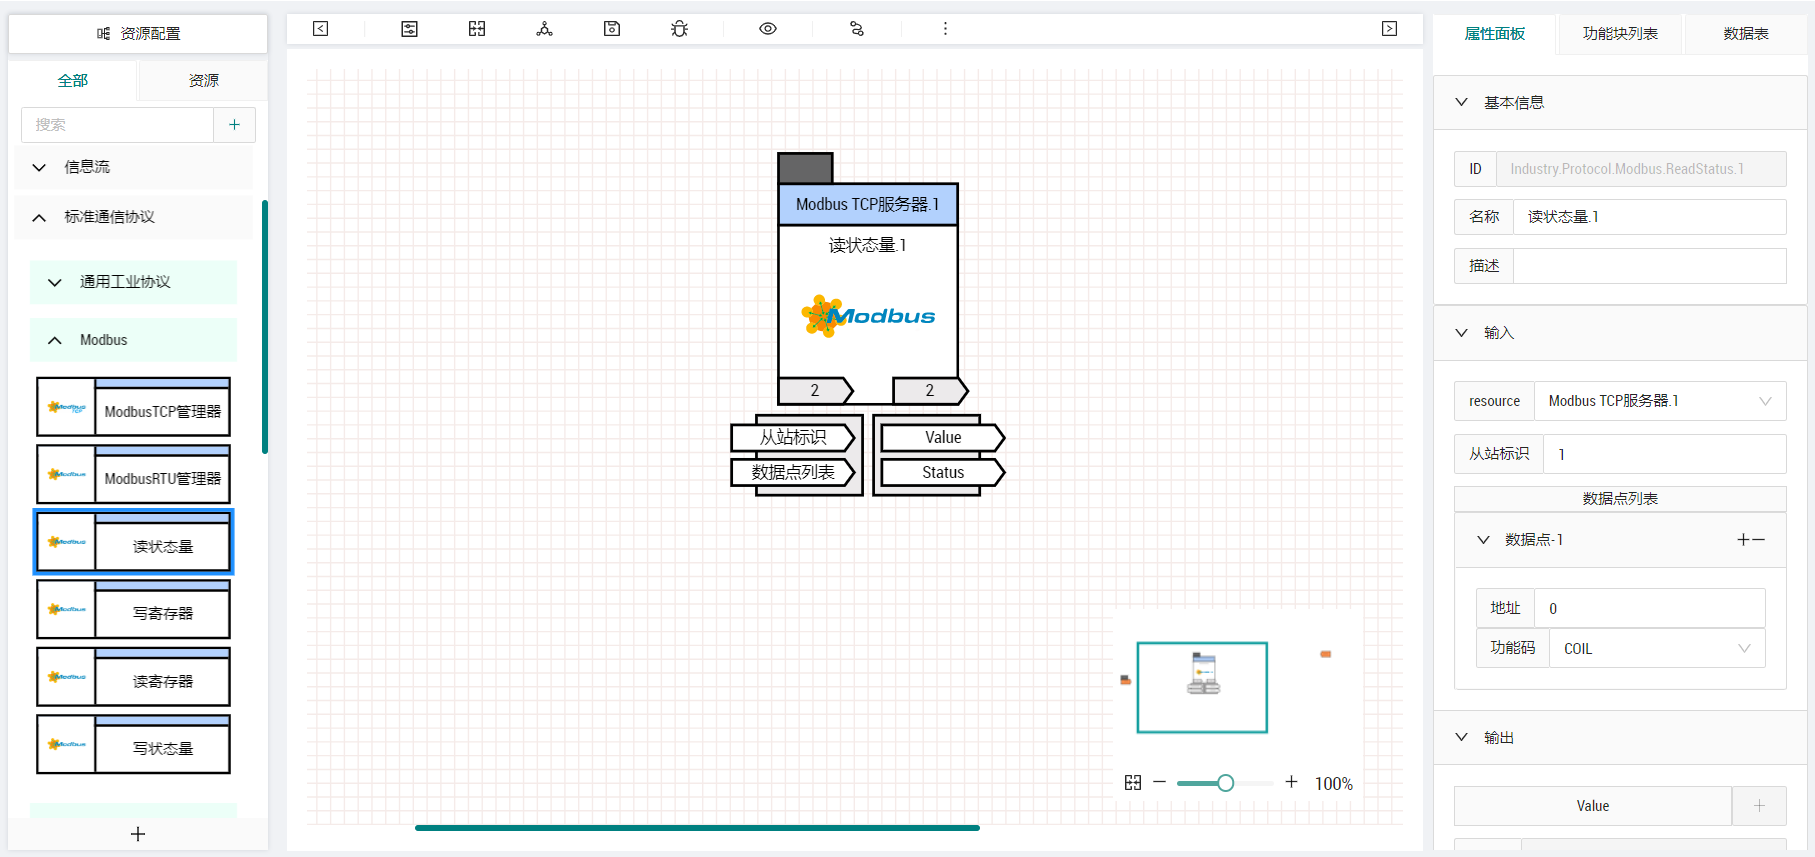Screen dimensions: 1815x857
Task: Click the 资源配置 header icon
Action: (103, 34)
